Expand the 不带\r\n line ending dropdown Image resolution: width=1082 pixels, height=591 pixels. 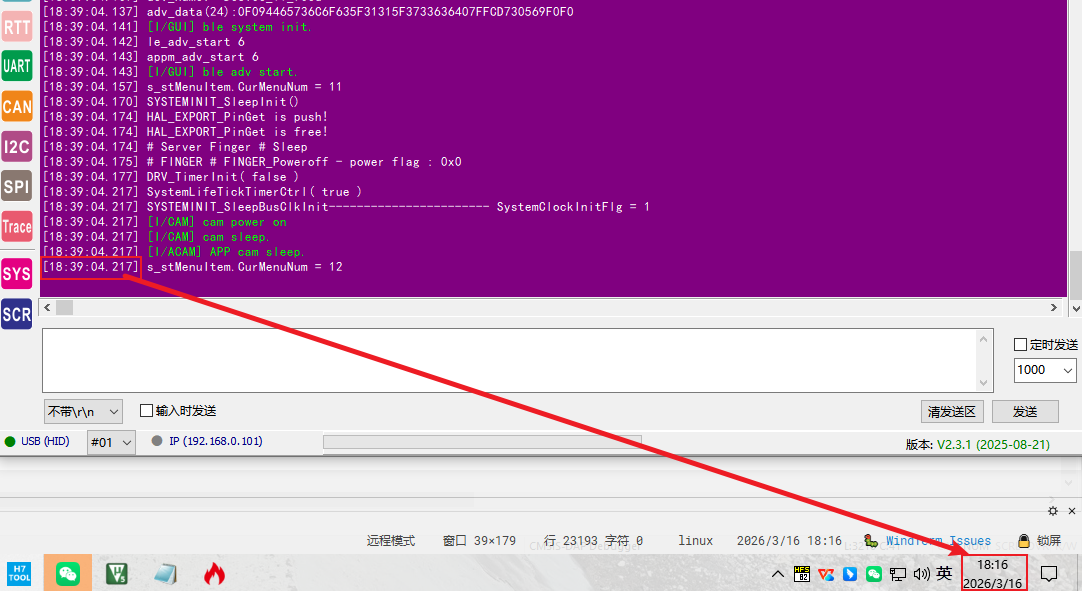[83, 411]
